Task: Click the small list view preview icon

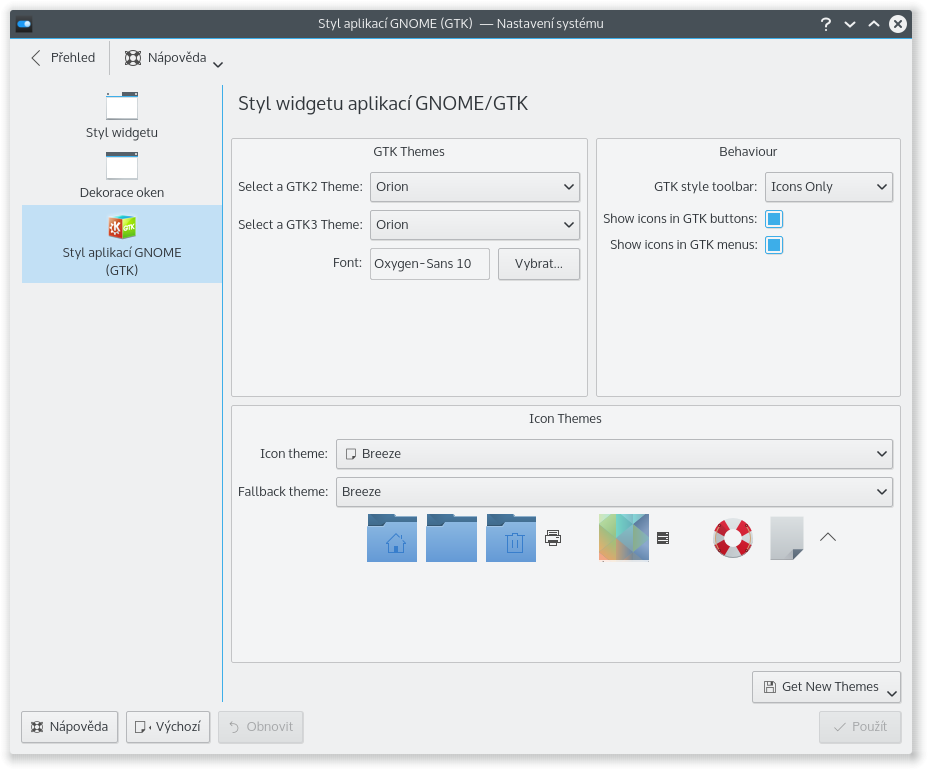Action: point(663,538)
